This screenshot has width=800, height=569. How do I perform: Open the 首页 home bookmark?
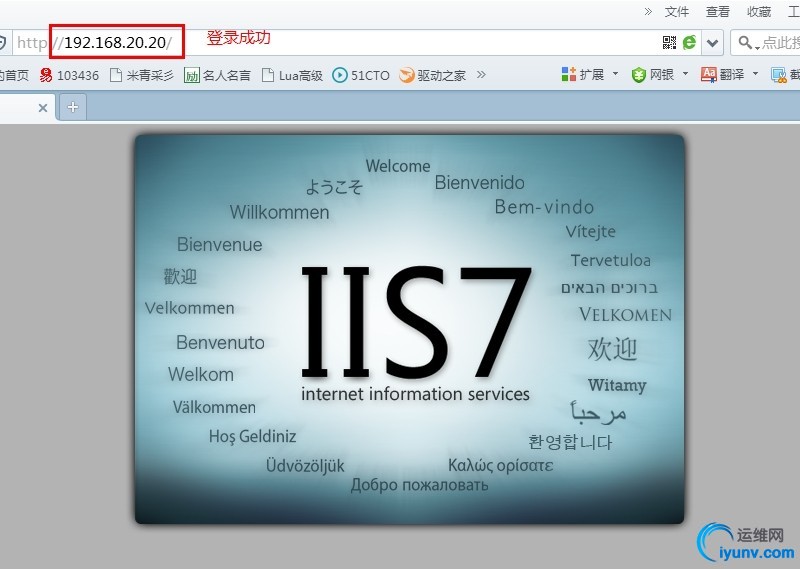click(14, 76)
